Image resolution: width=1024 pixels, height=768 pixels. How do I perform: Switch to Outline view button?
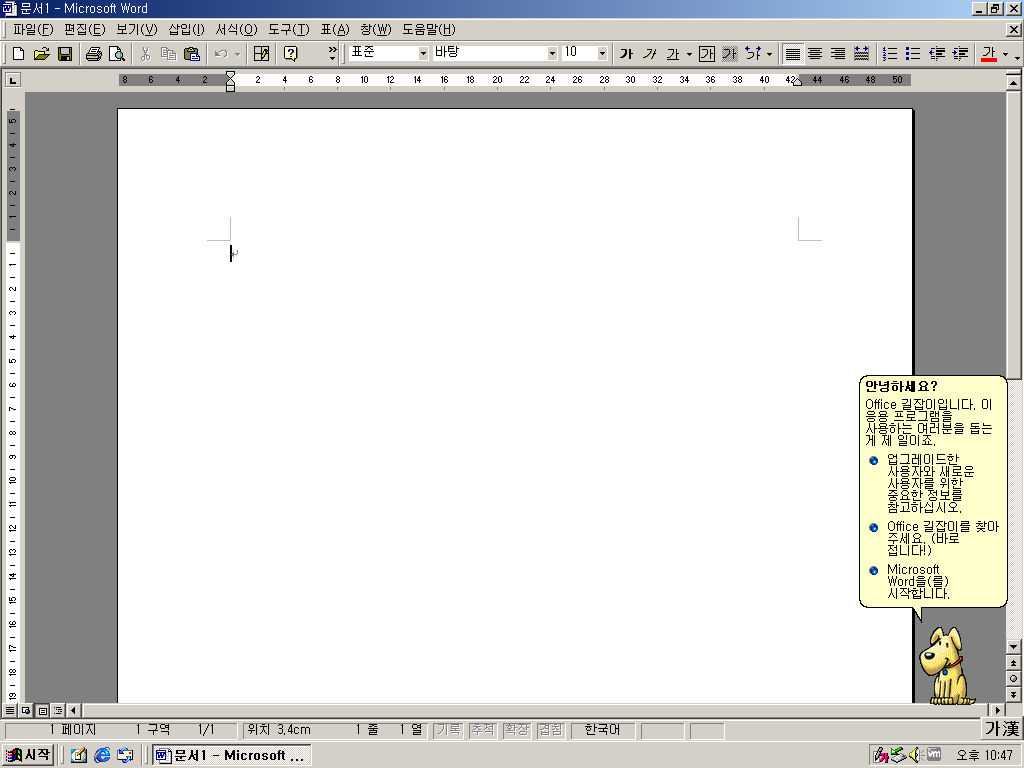(x=57, y=710)
